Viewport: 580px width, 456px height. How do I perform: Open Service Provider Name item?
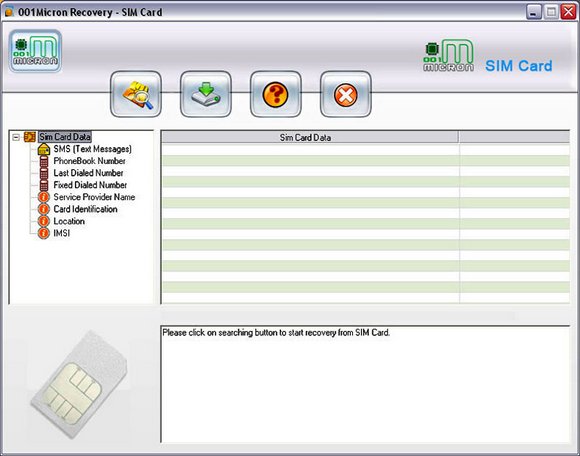pos(94,197)
